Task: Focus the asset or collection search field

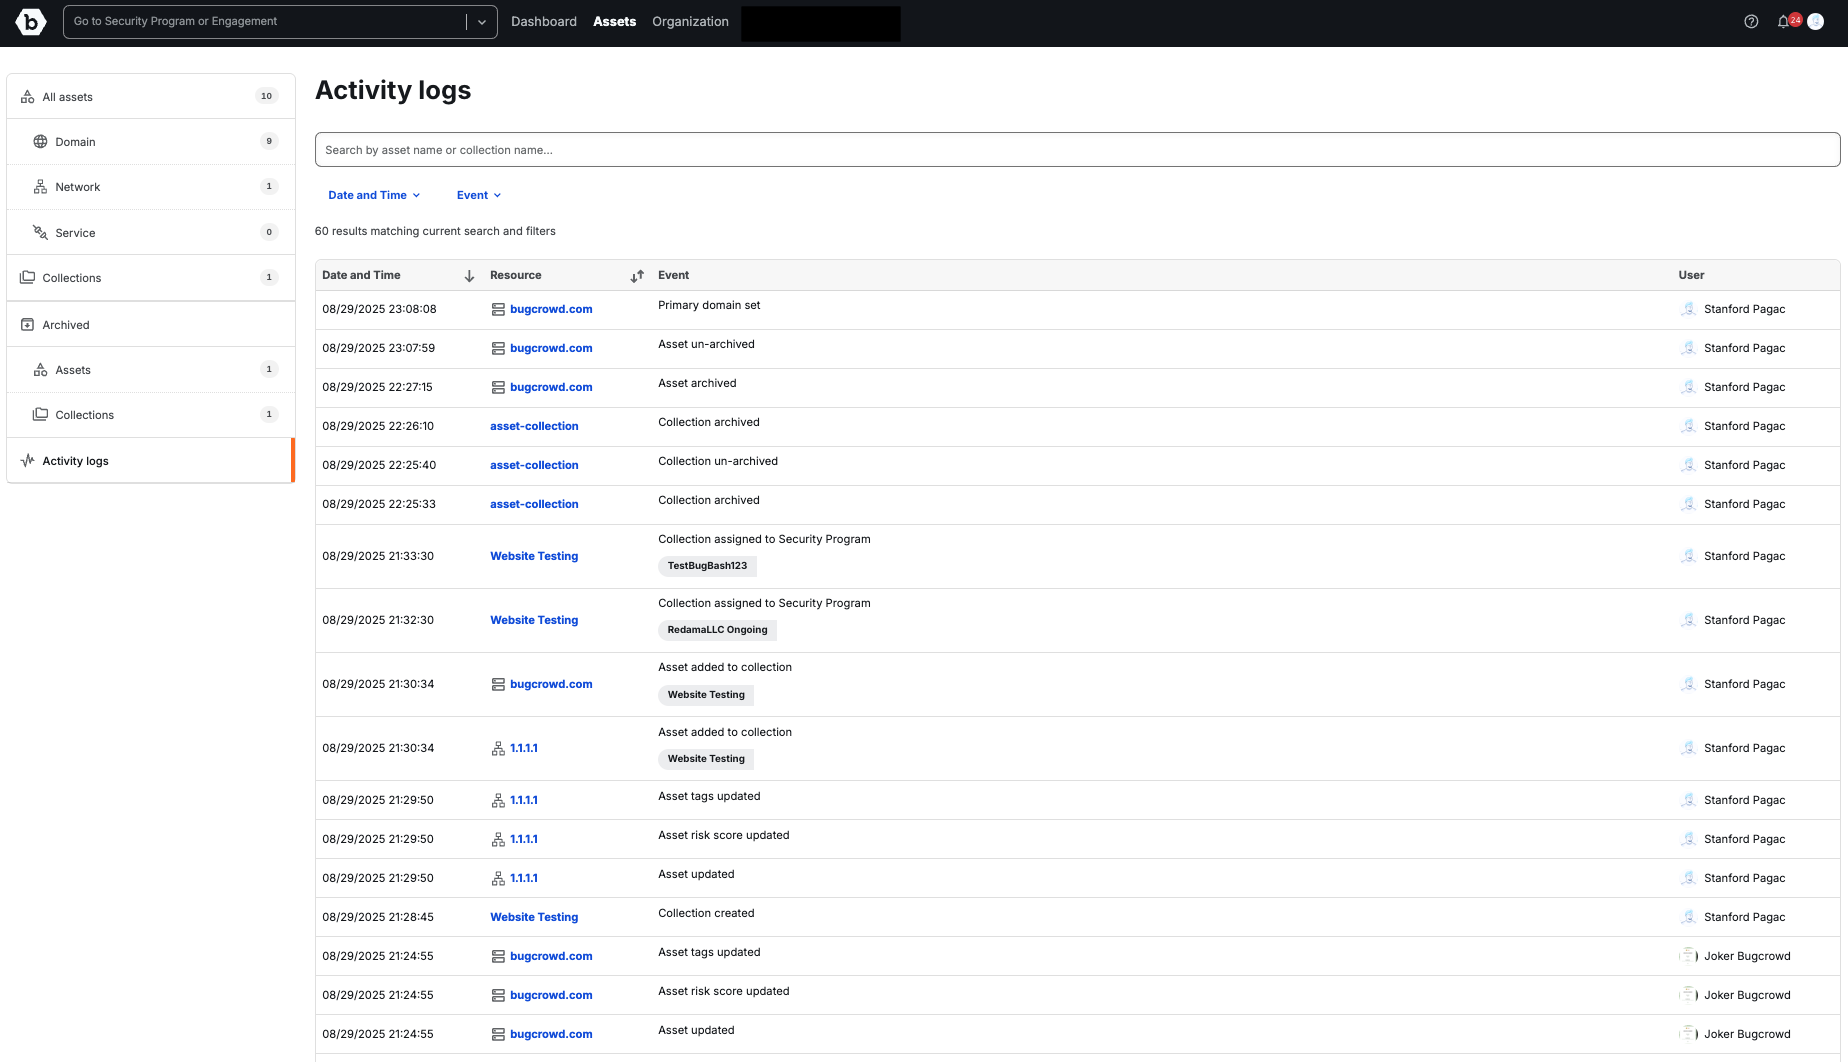Action: 1077,150
